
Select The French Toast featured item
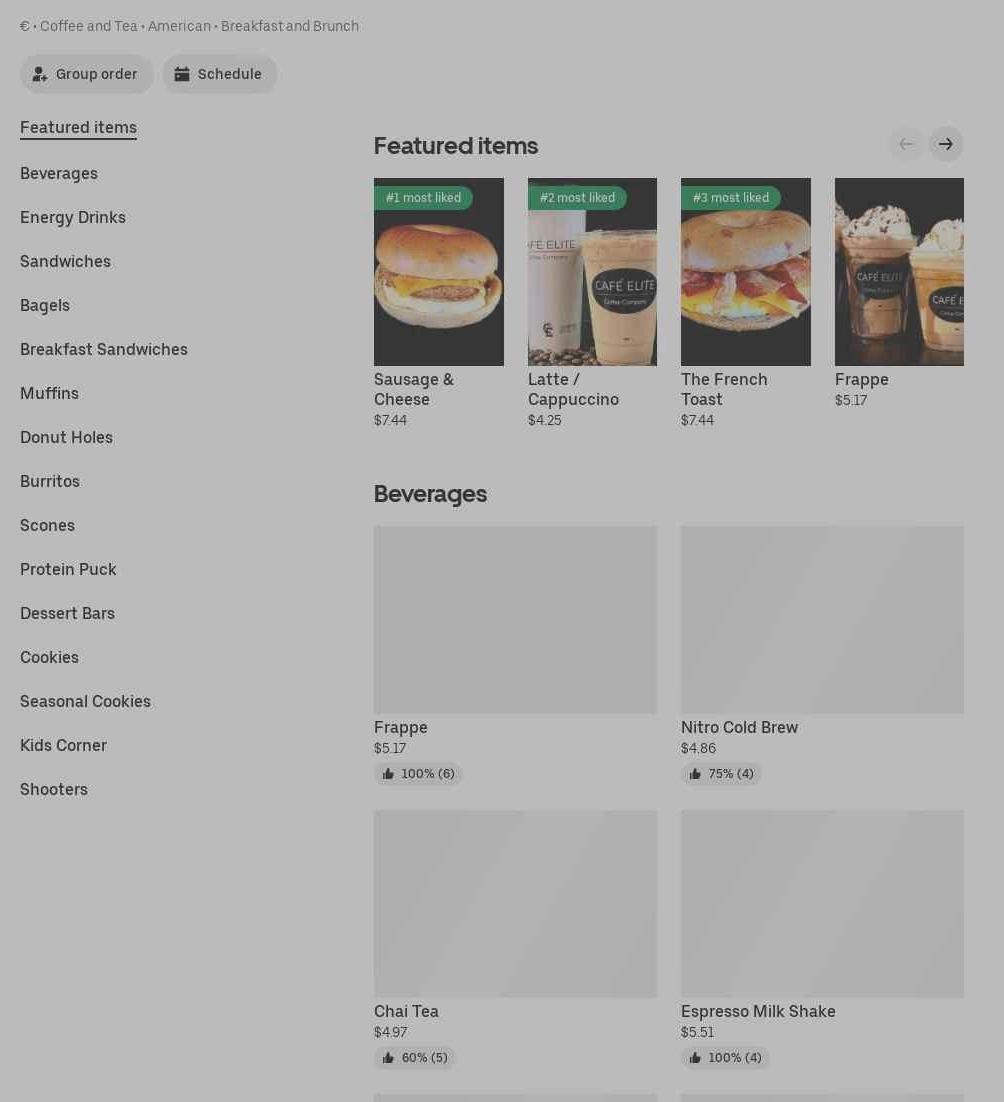click(745, 272)
